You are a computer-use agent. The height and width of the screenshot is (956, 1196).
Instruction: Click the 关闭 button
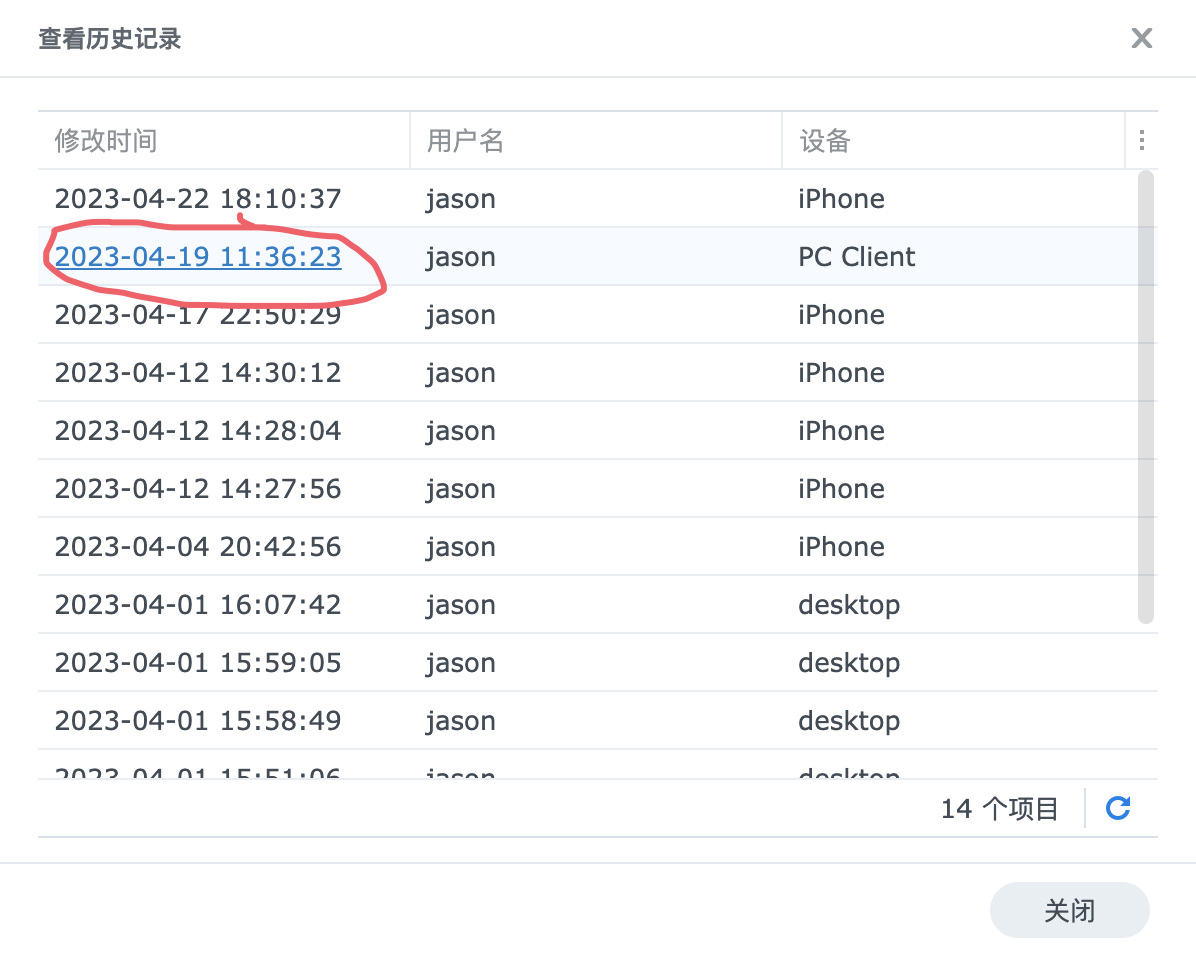[1069, 910]
